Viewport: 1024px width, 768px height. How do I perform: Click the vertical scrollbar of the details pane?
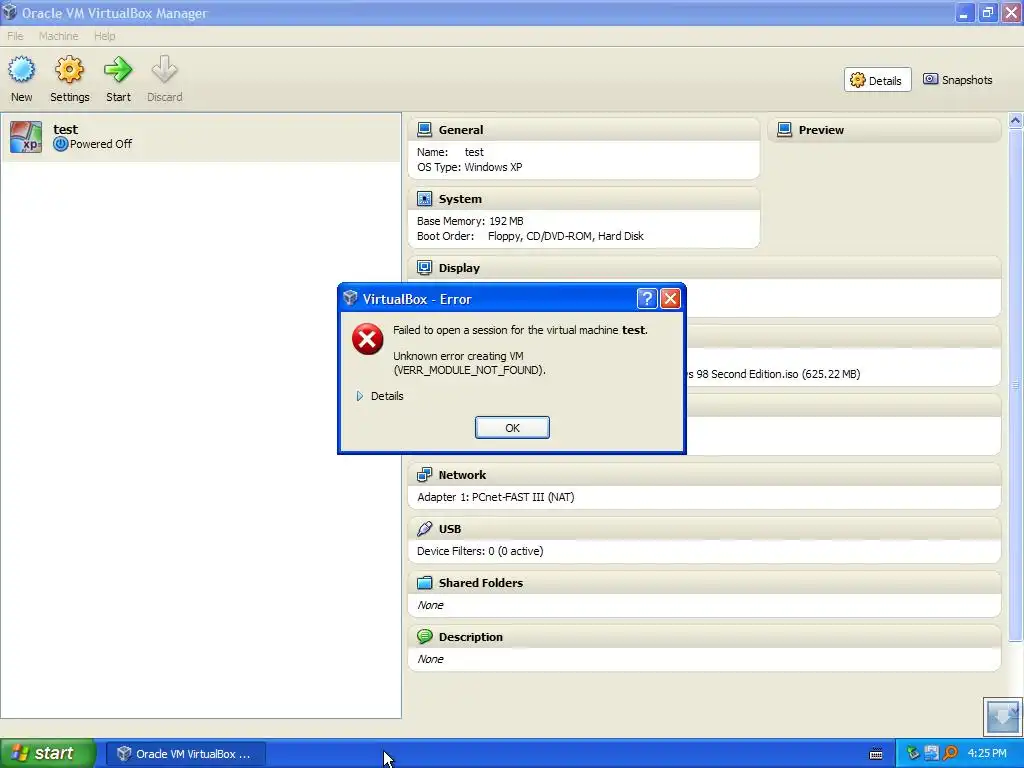coord(1015,385)
